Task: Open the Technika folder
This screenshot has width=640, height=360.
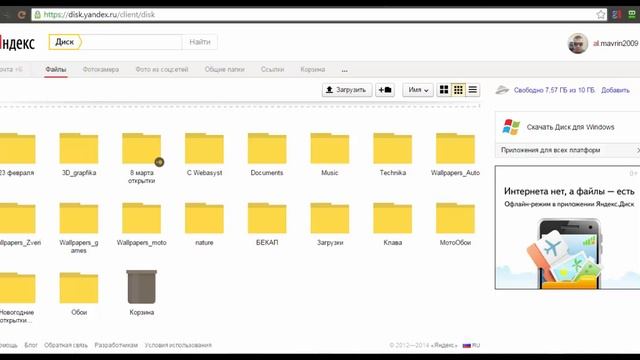Action: [x=393, y=149]
